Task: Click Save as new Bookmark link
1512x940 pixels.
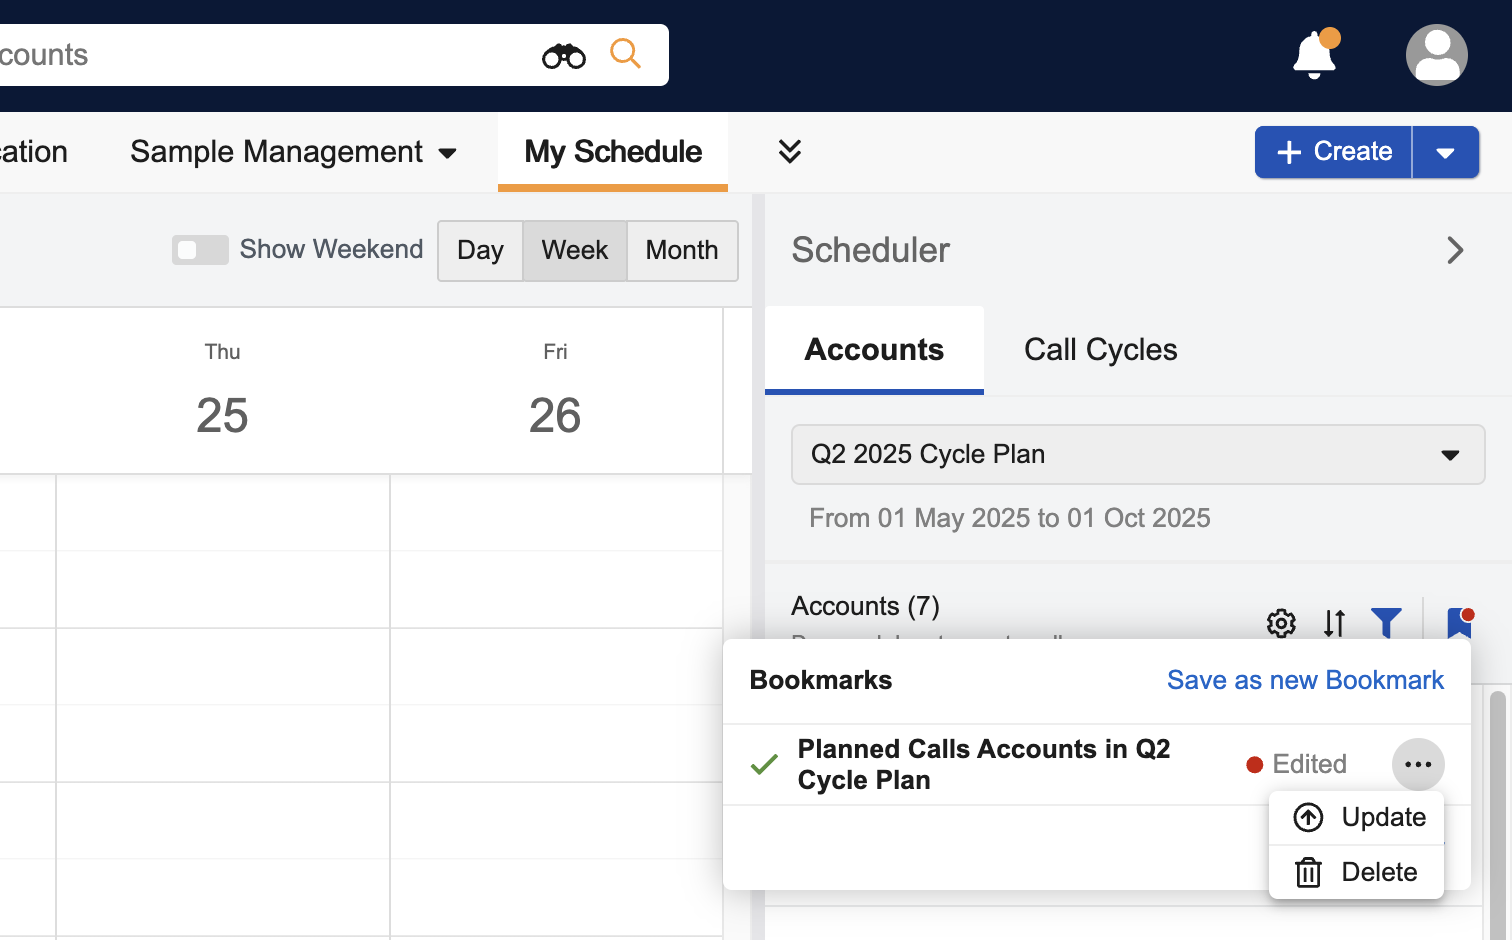Action: (x=1305, y=680)
